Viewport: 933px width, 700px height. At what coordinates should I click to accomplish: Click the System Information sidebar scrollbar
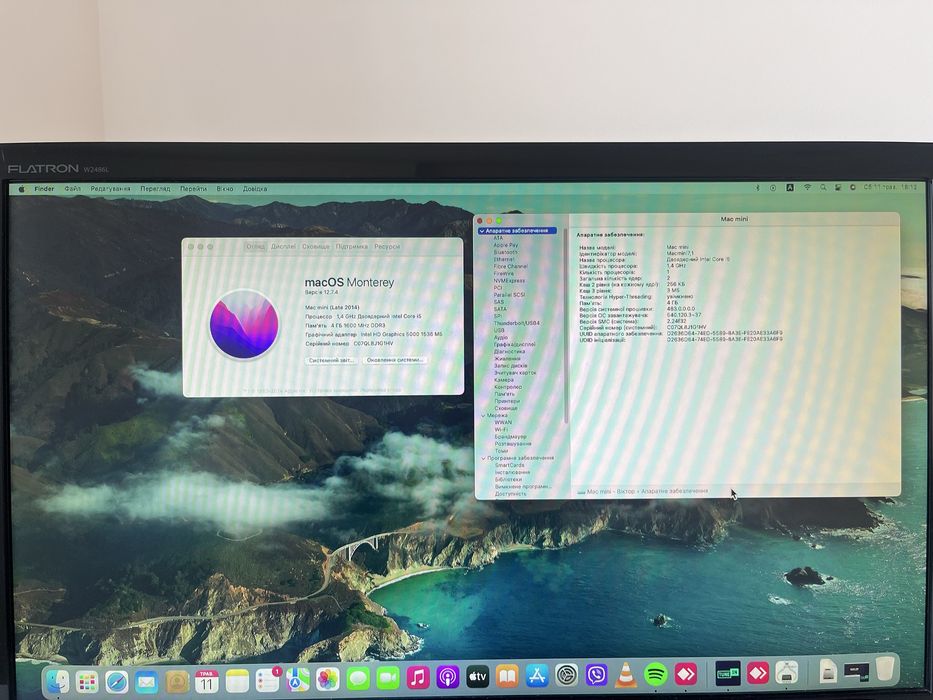565,326
